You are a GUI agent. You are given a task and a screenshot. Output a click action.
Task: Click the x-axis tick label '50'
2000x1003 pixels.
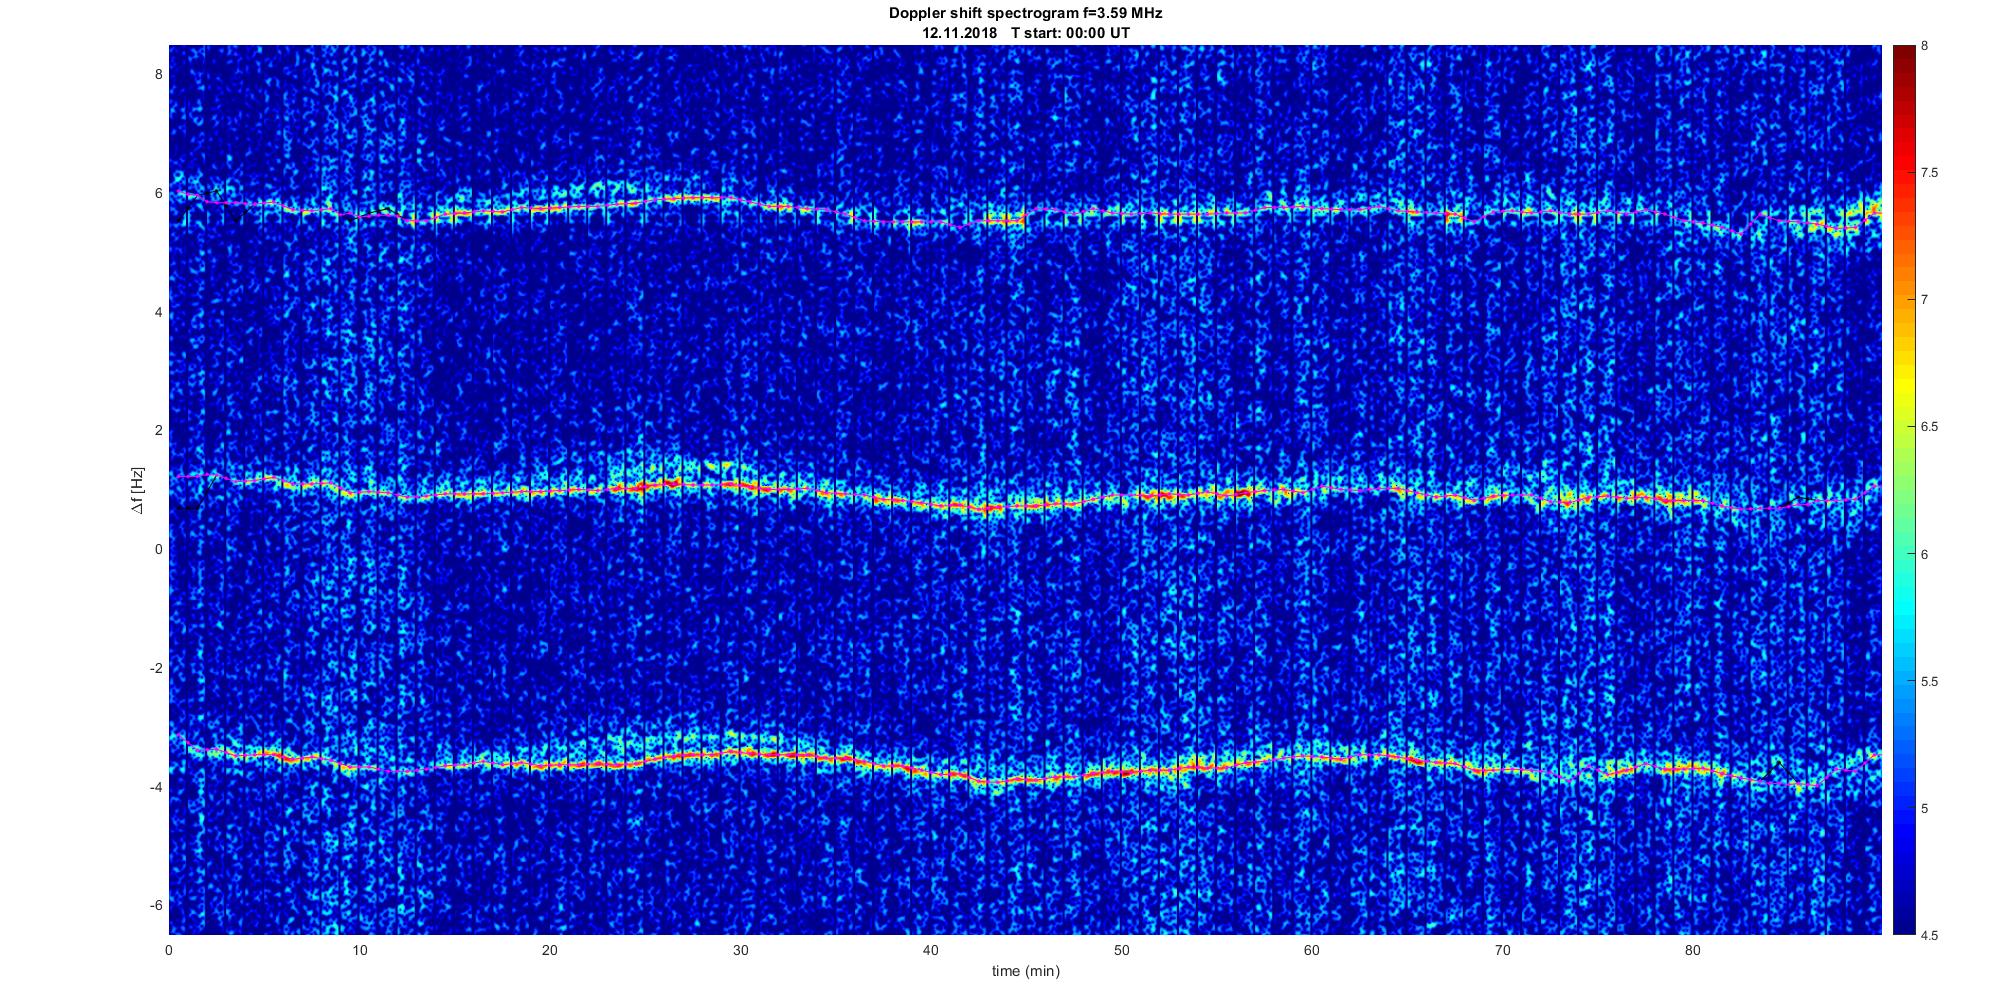tap(1121, 950)
